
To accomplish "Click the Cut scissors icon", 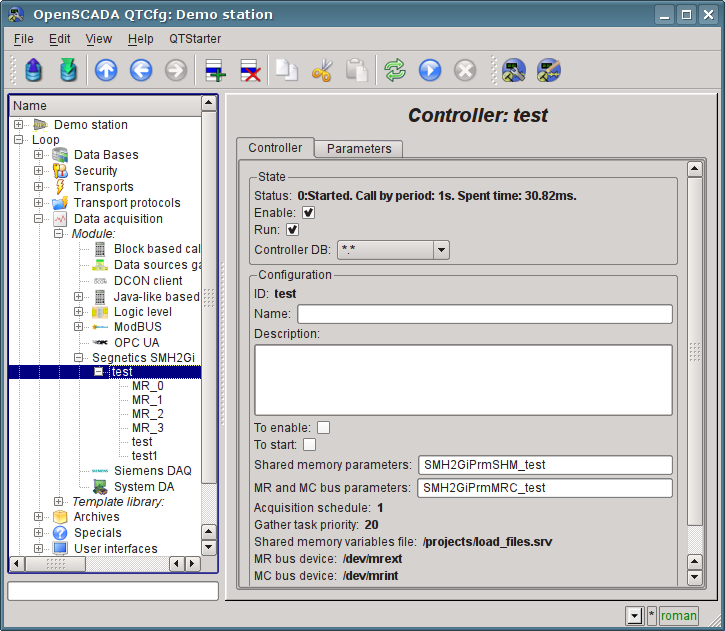I will tap(322, 70).
